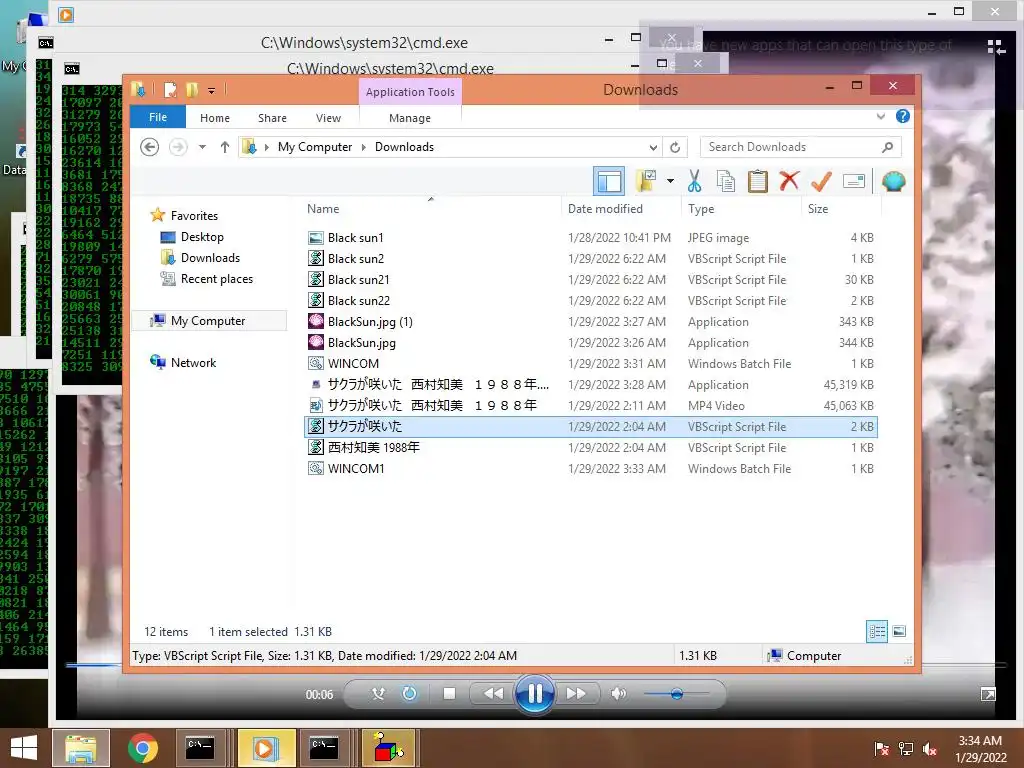1024x768 pixels.
Task: Toggle shuffle in the media player
Action: click(378, 694)
